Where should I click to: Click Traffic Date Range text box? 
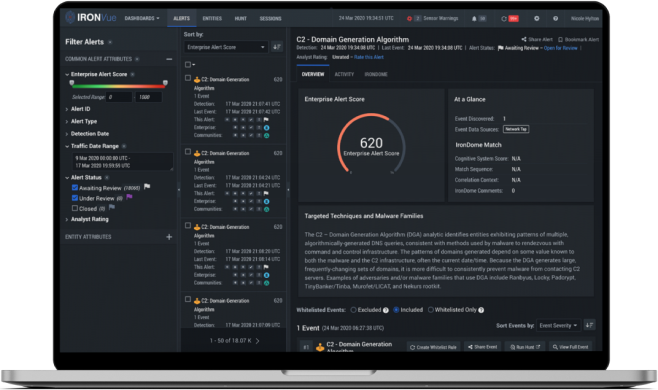point(123,162)
